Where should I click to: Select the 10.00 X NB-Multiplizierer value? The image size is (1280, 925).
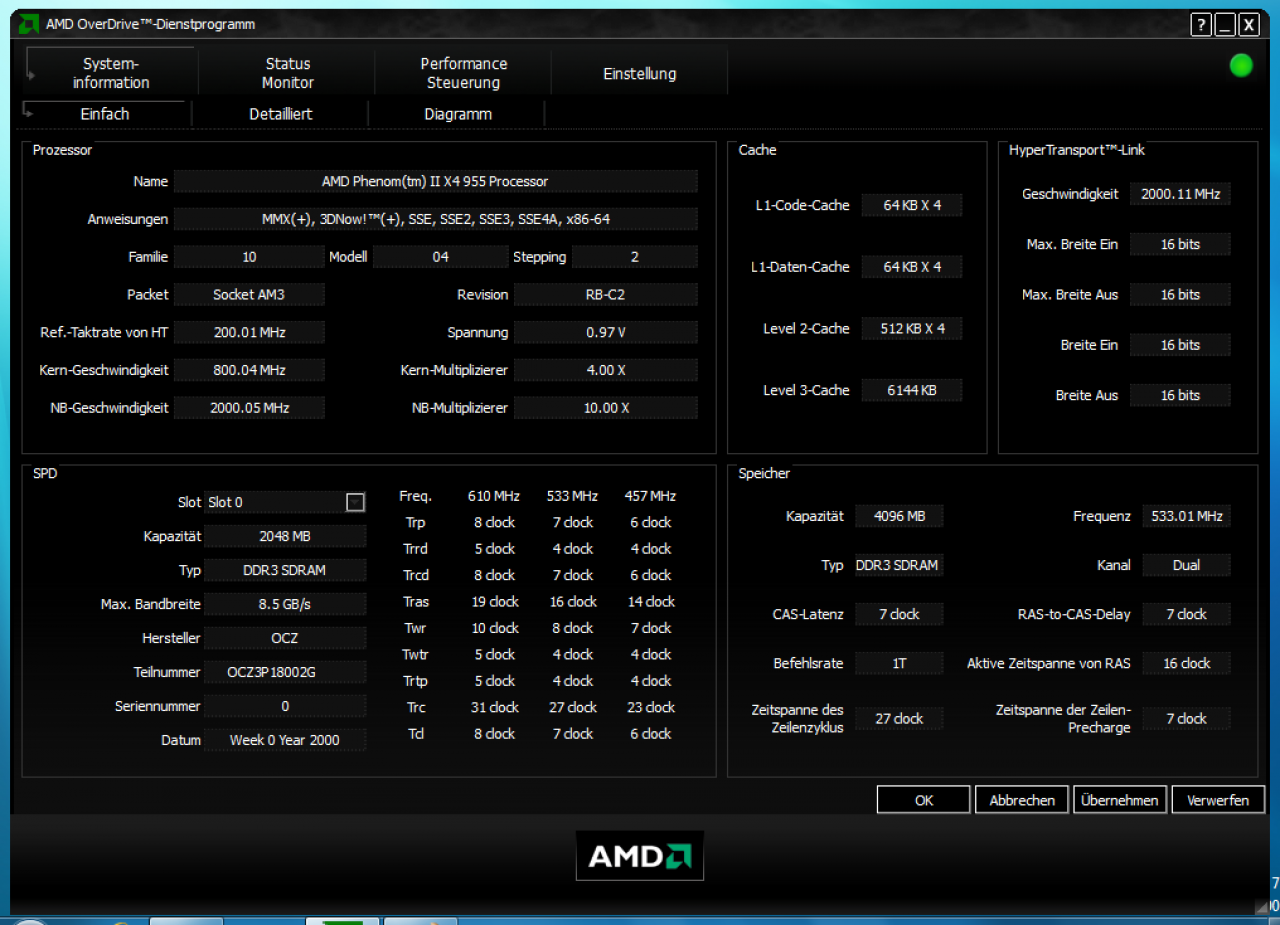pos(605,408)
